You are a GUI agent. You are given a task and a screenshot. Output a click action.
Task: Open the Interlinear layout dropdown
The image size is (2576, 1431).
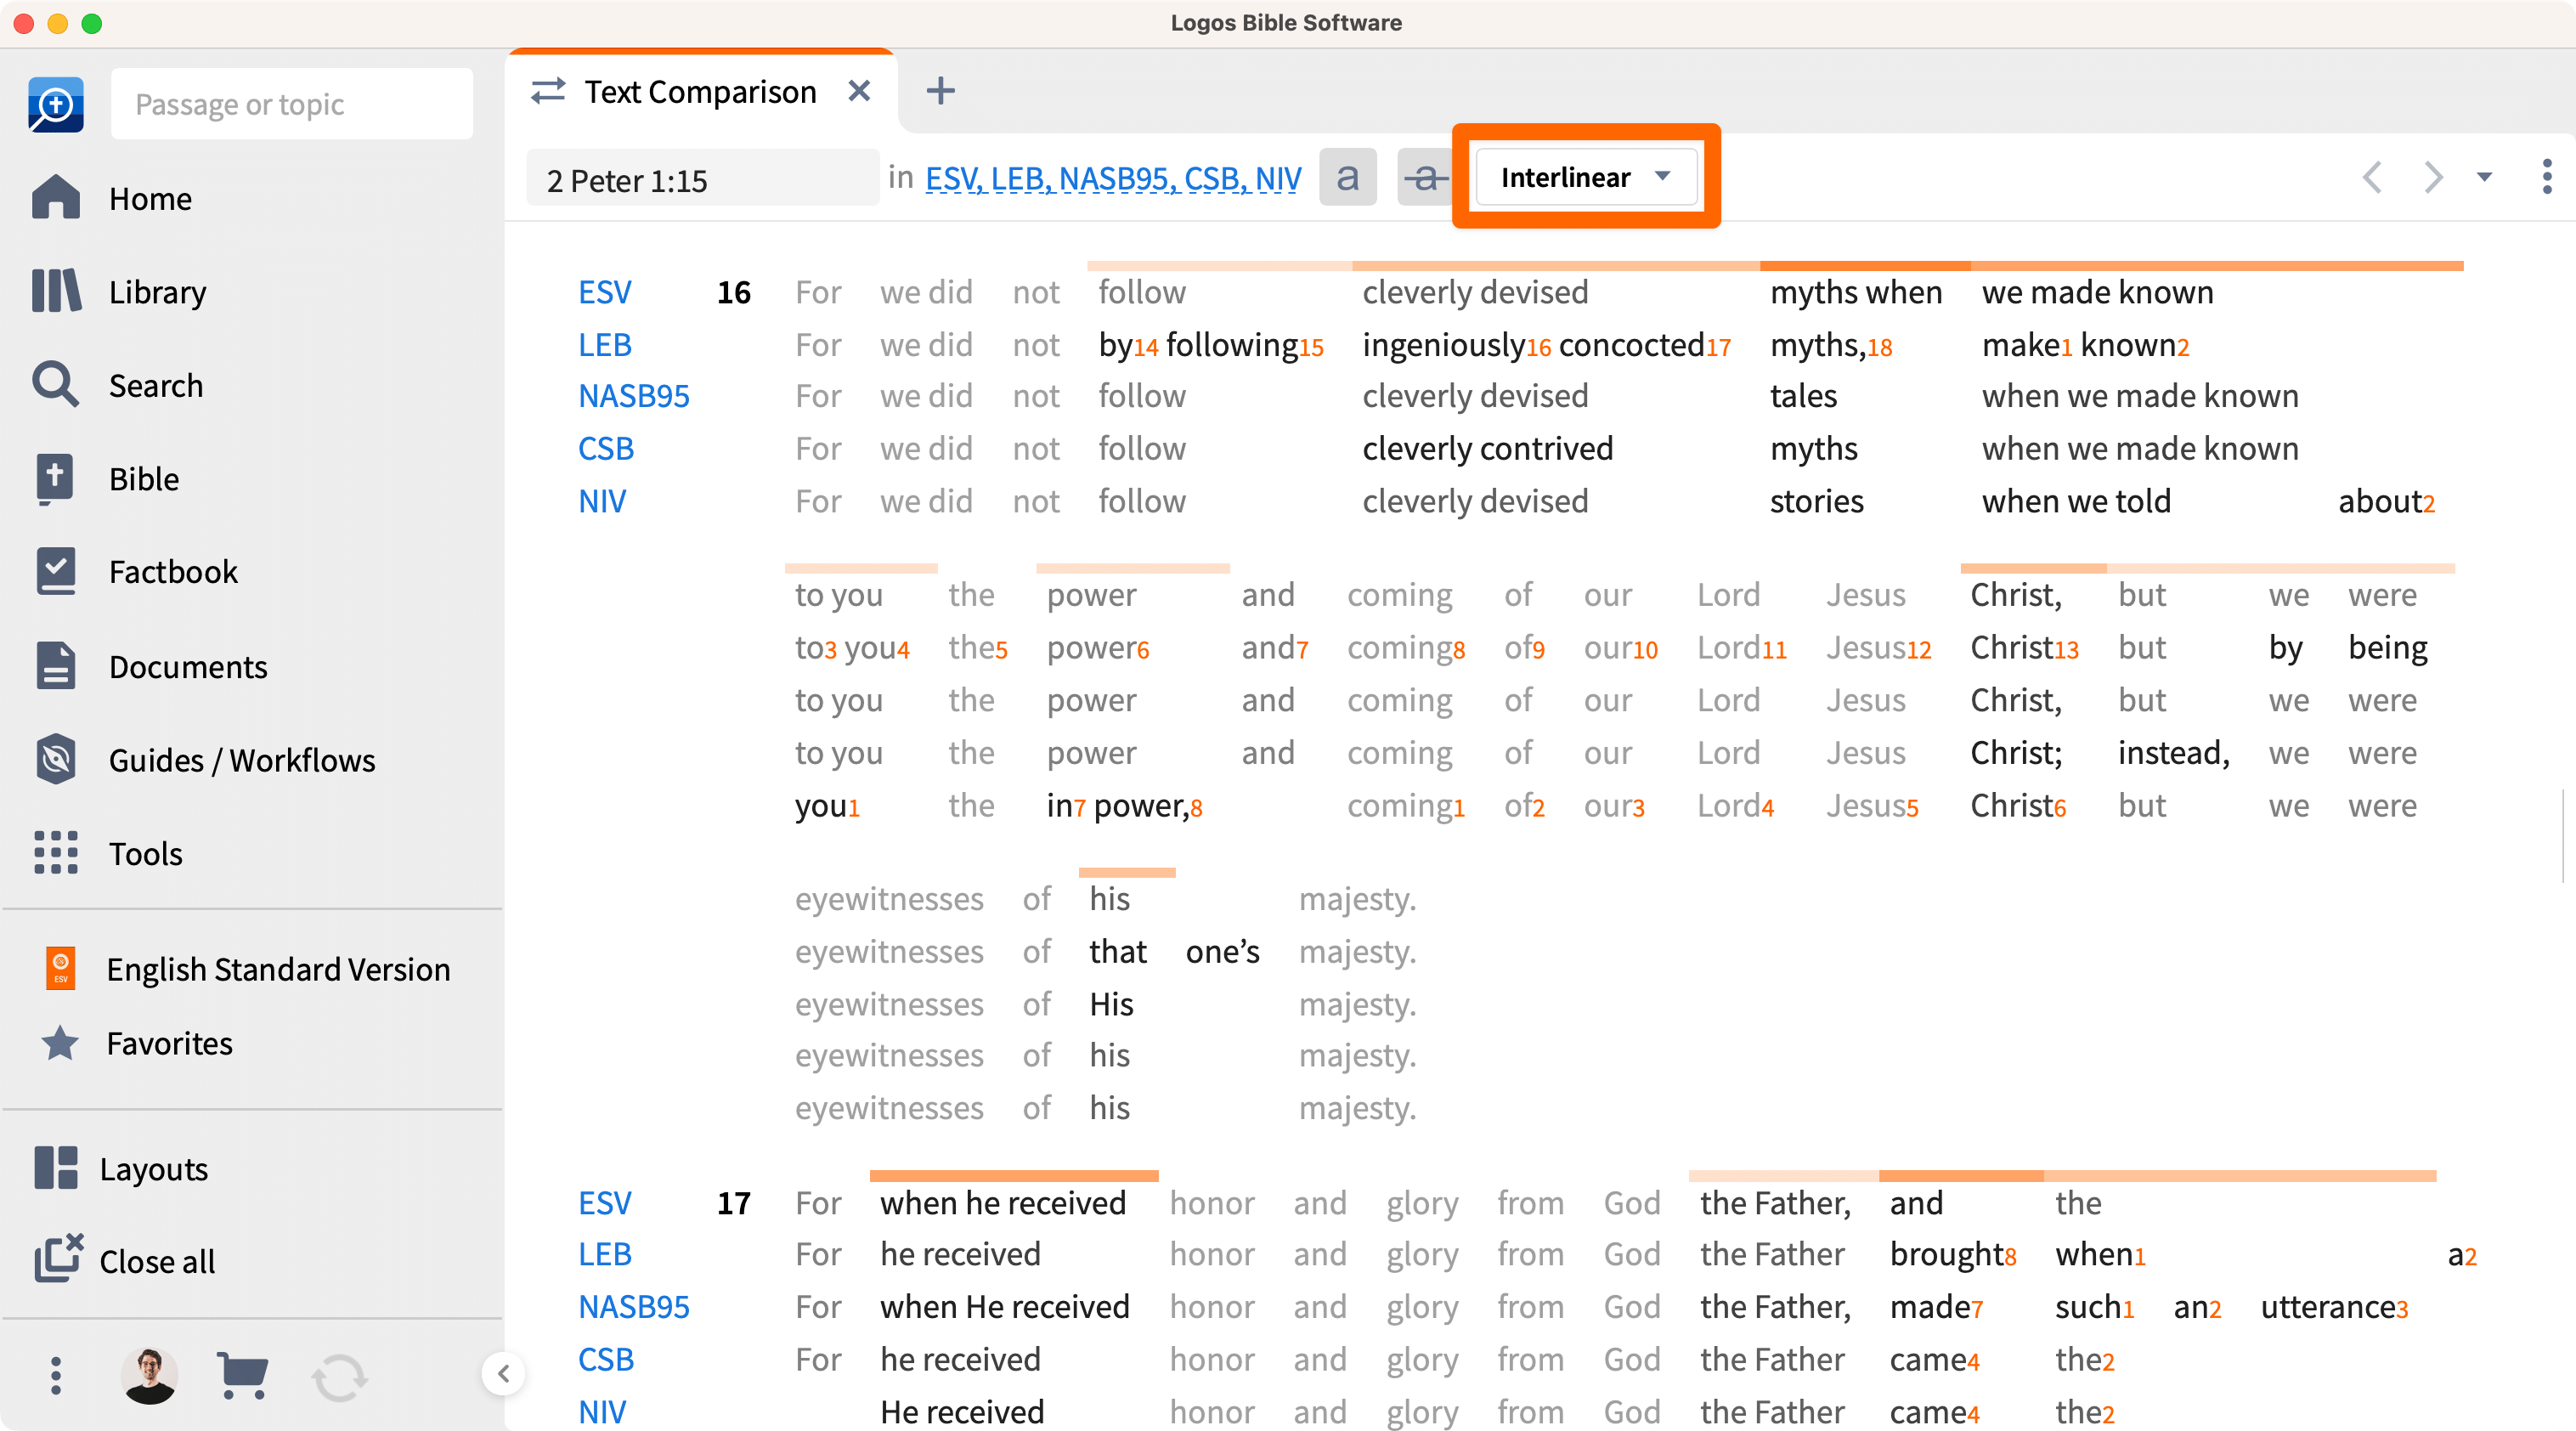click(1585, 177)
